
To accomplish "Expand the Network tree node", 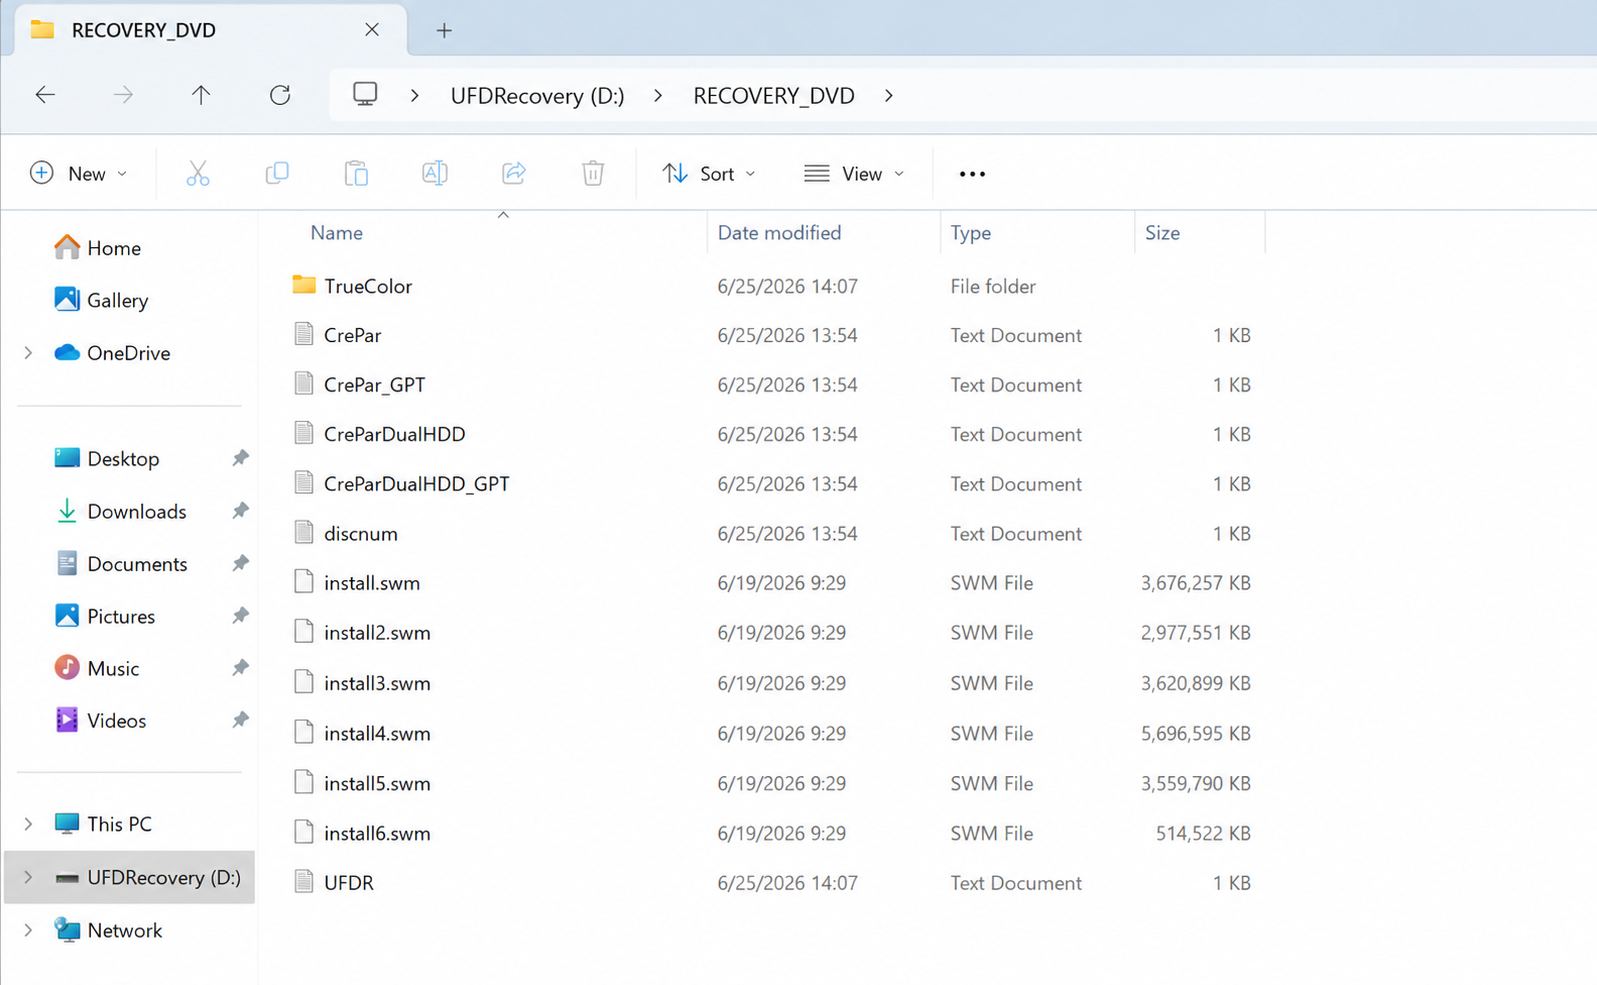I will pos(28,930).
